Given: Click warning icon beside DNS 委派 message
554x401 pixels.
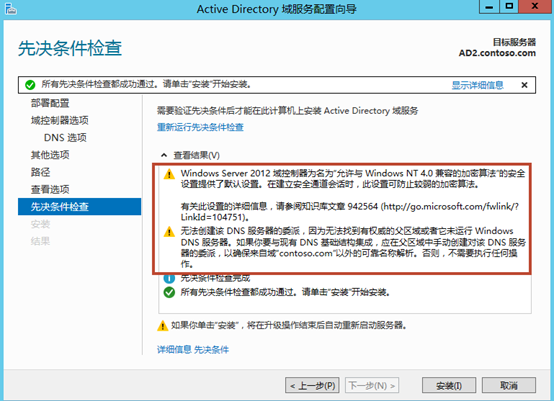Looking at the screenshot, I should point(169,232).
